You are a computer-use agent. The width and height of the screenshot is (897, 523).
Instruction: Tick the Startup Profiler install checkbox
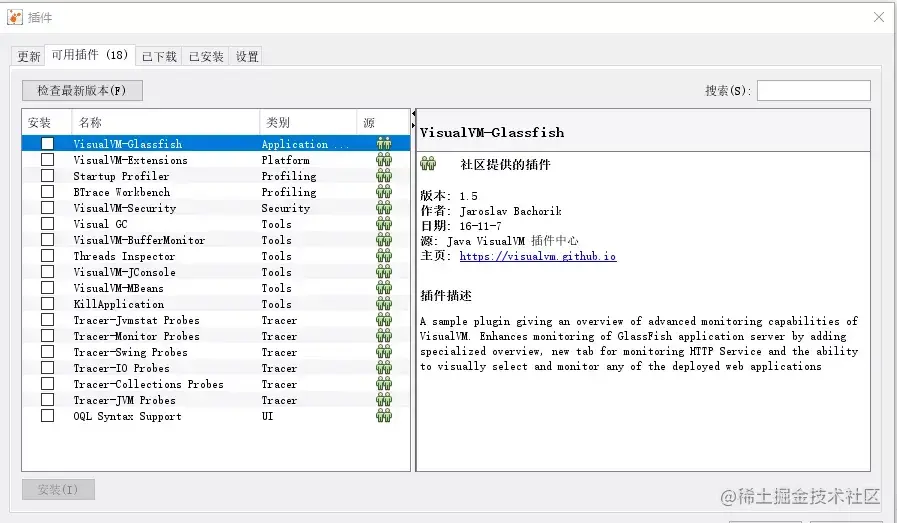47,176
